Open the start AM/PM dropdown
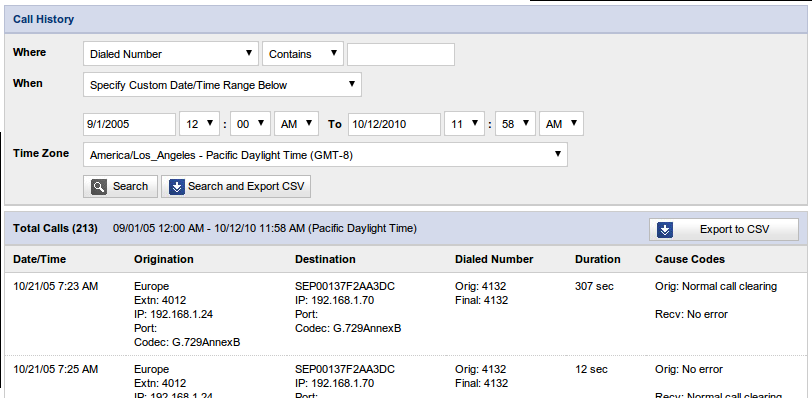The height and width of the screenshot is (398, 812). (296, 124)
